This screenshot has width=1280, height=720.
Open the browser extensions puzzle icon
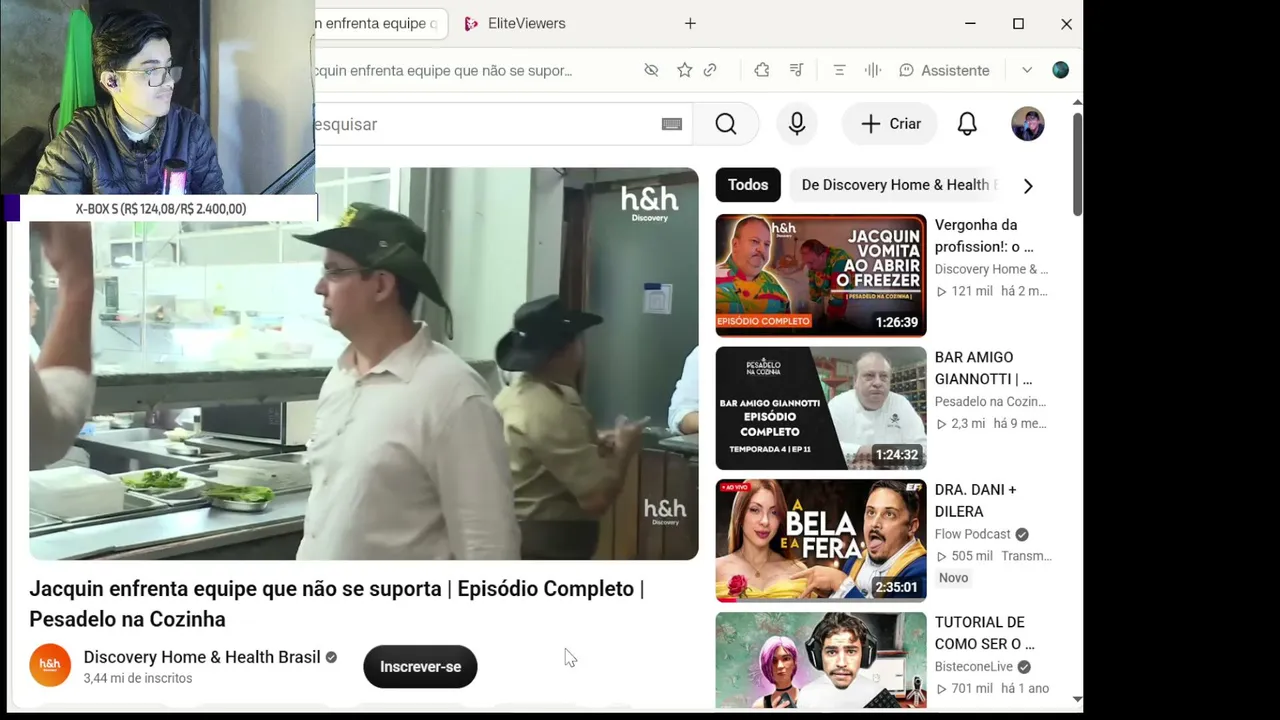click(x=762, y=70)
